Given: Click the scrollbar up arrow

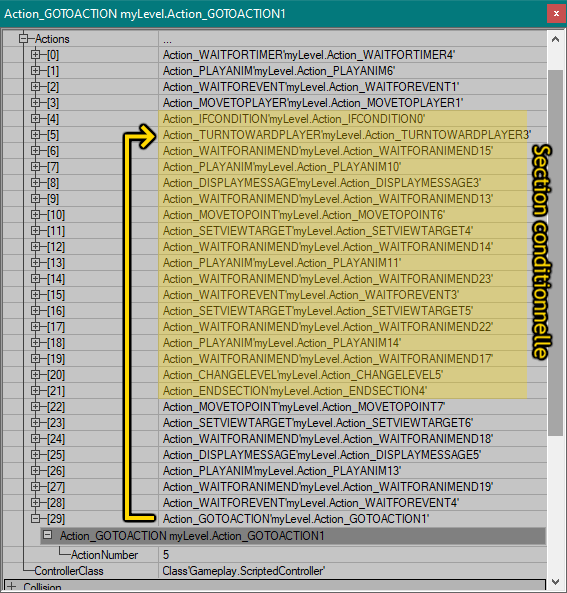Looking at the screenshot, I should click(555, 39).
